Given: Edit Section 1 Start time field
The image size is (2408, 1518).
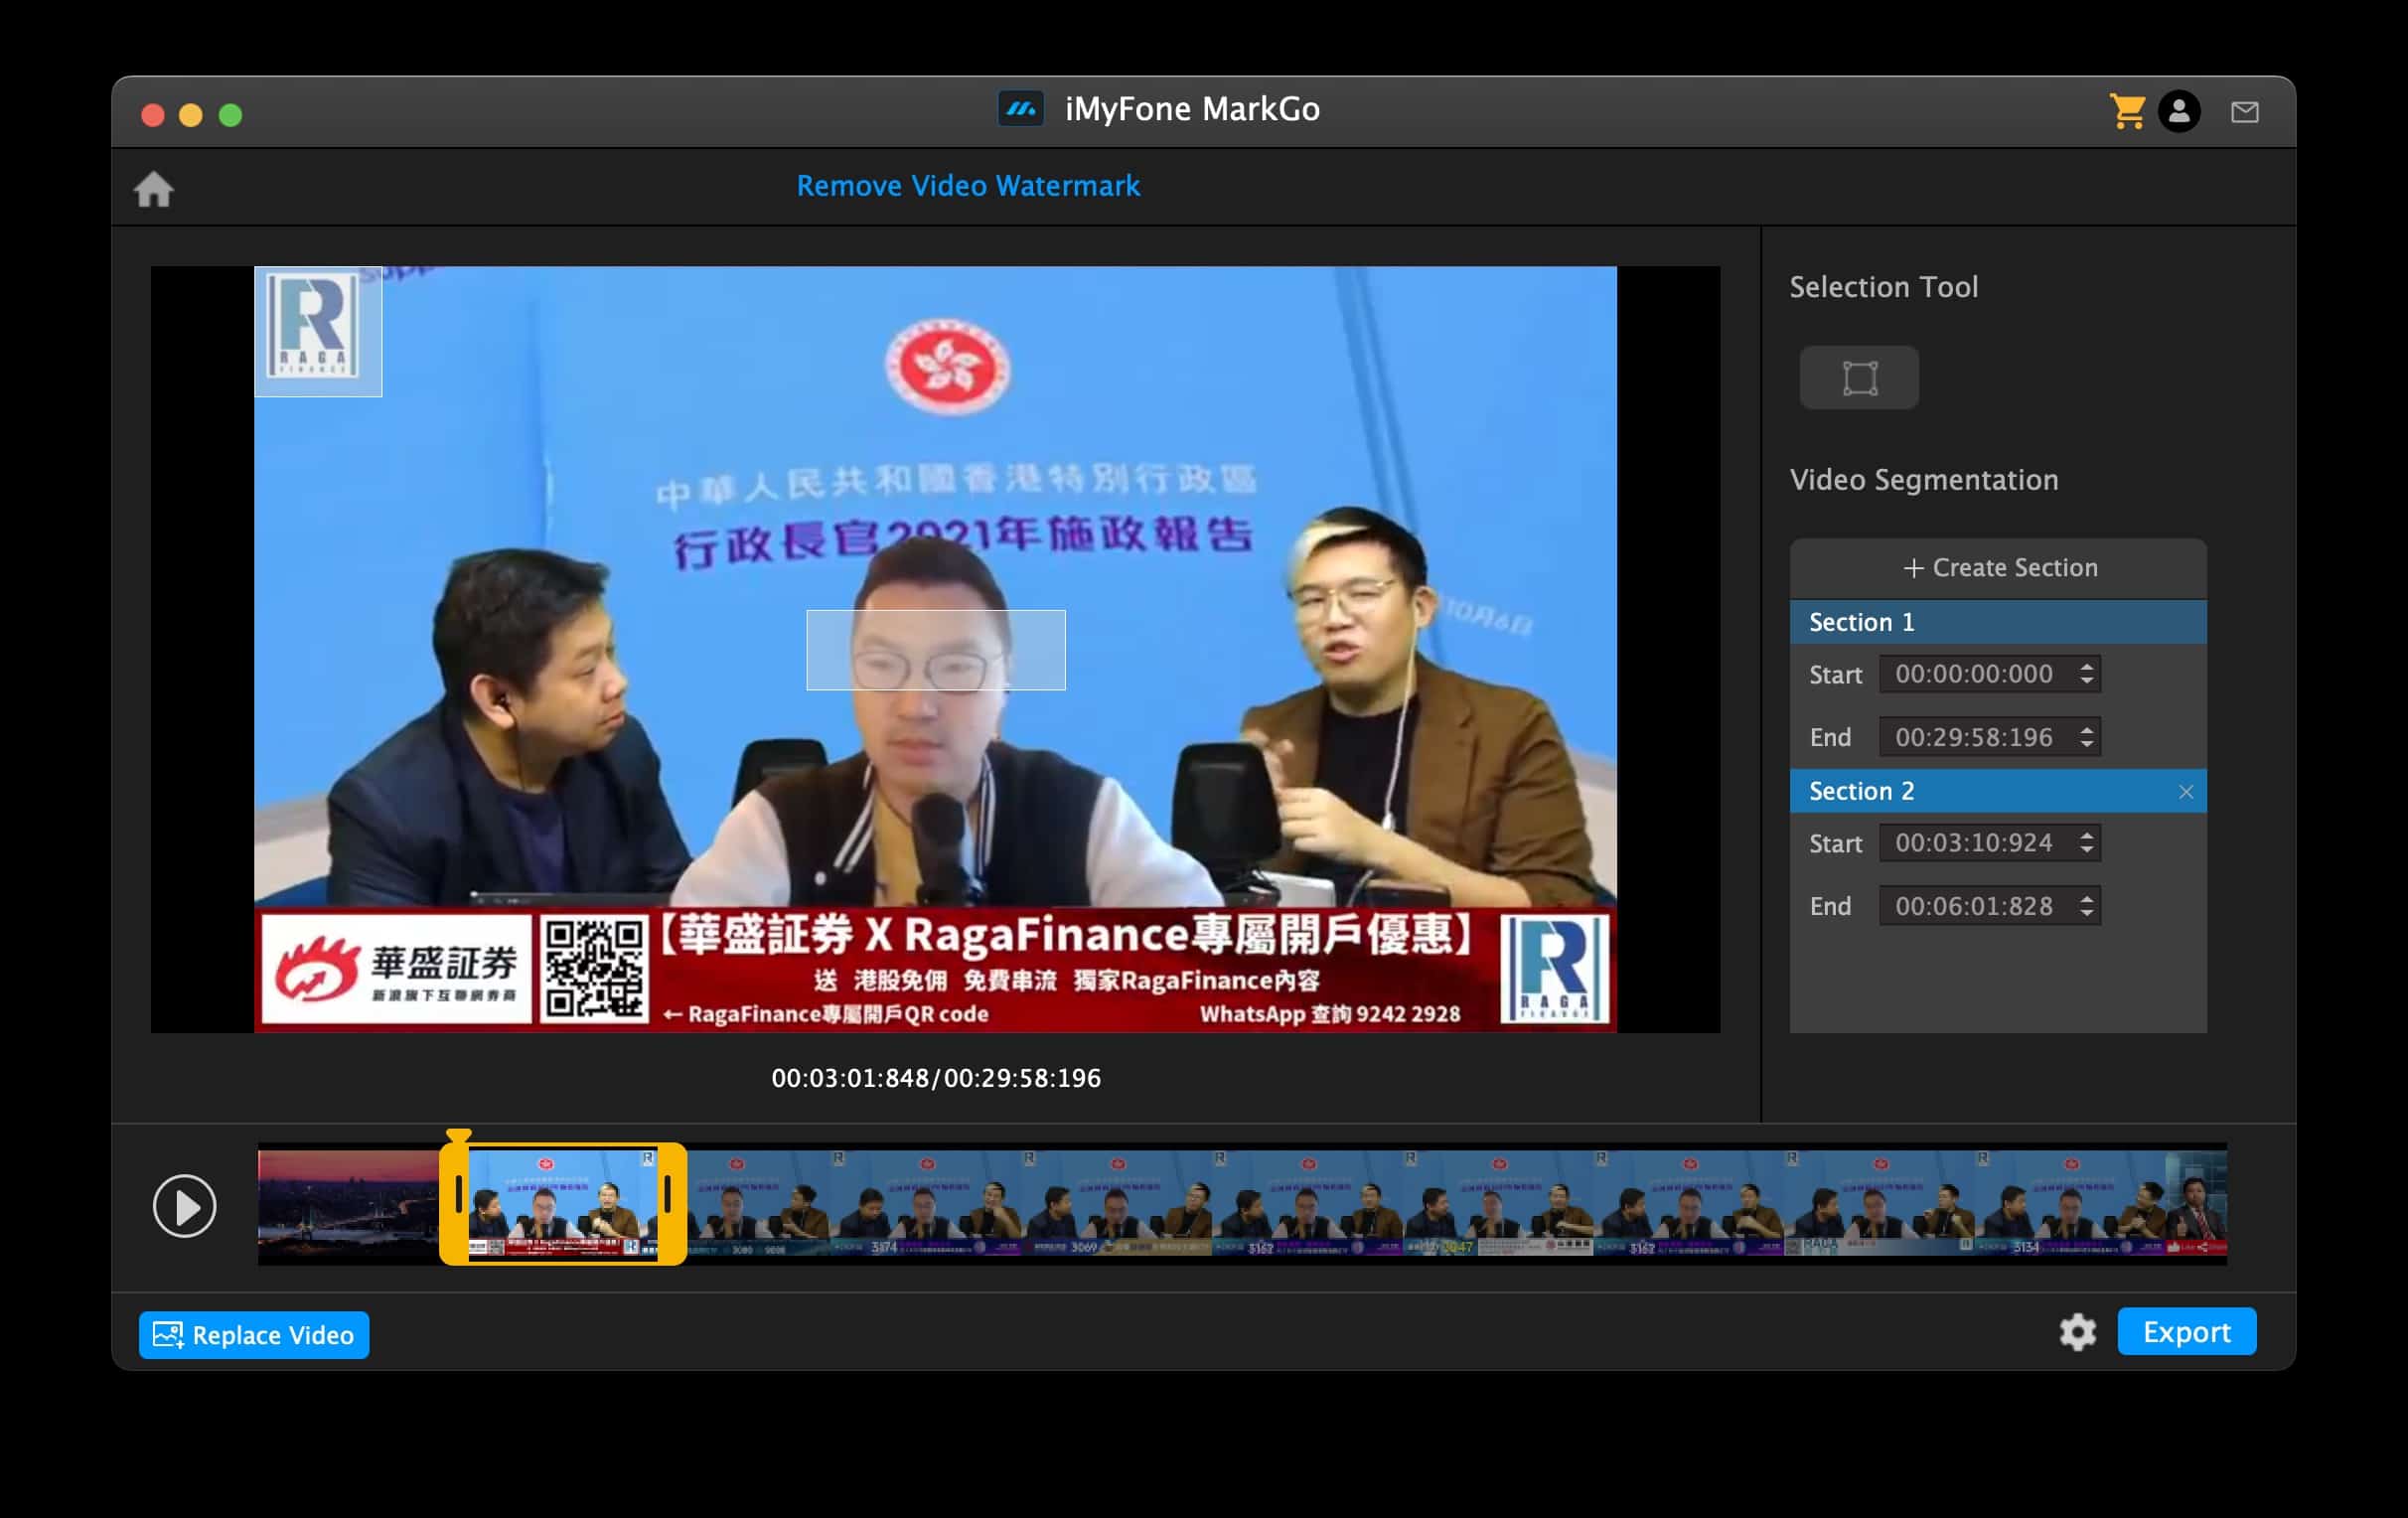Looking at the screenshot, I should [x=1990, y=674].
